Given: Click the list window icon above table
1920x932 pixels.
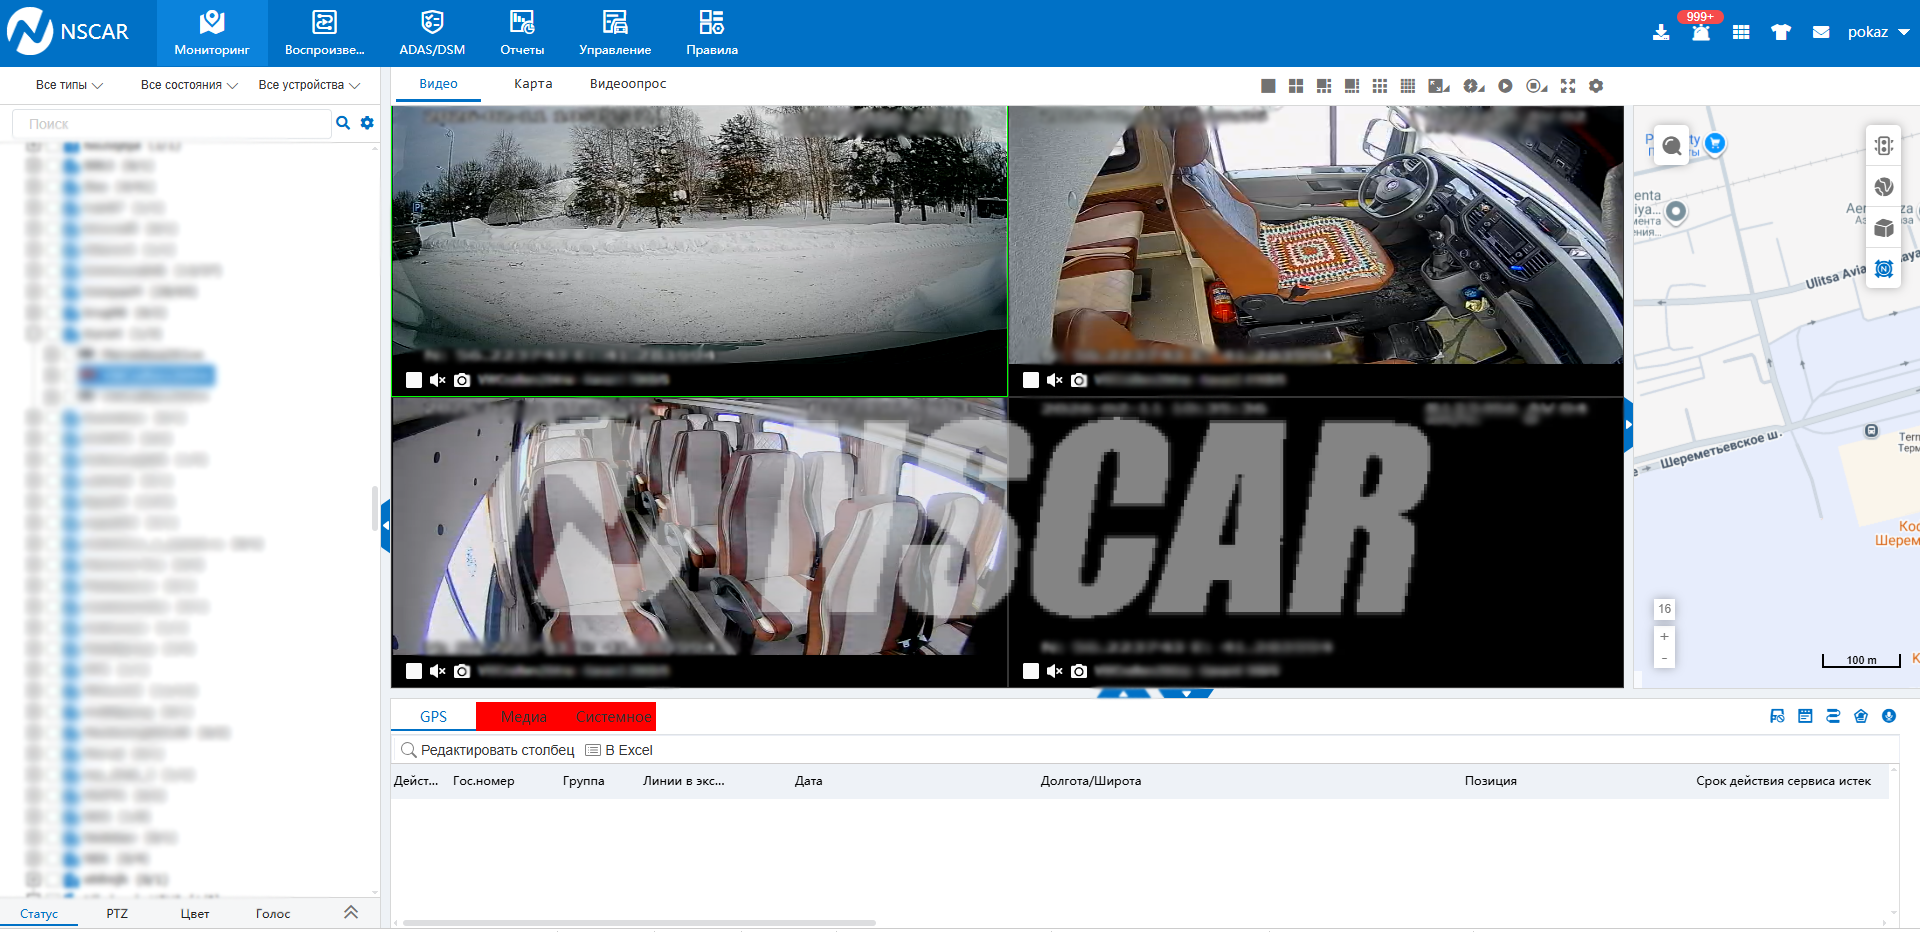Looking at the screenshot, I should click(1805, 716).
